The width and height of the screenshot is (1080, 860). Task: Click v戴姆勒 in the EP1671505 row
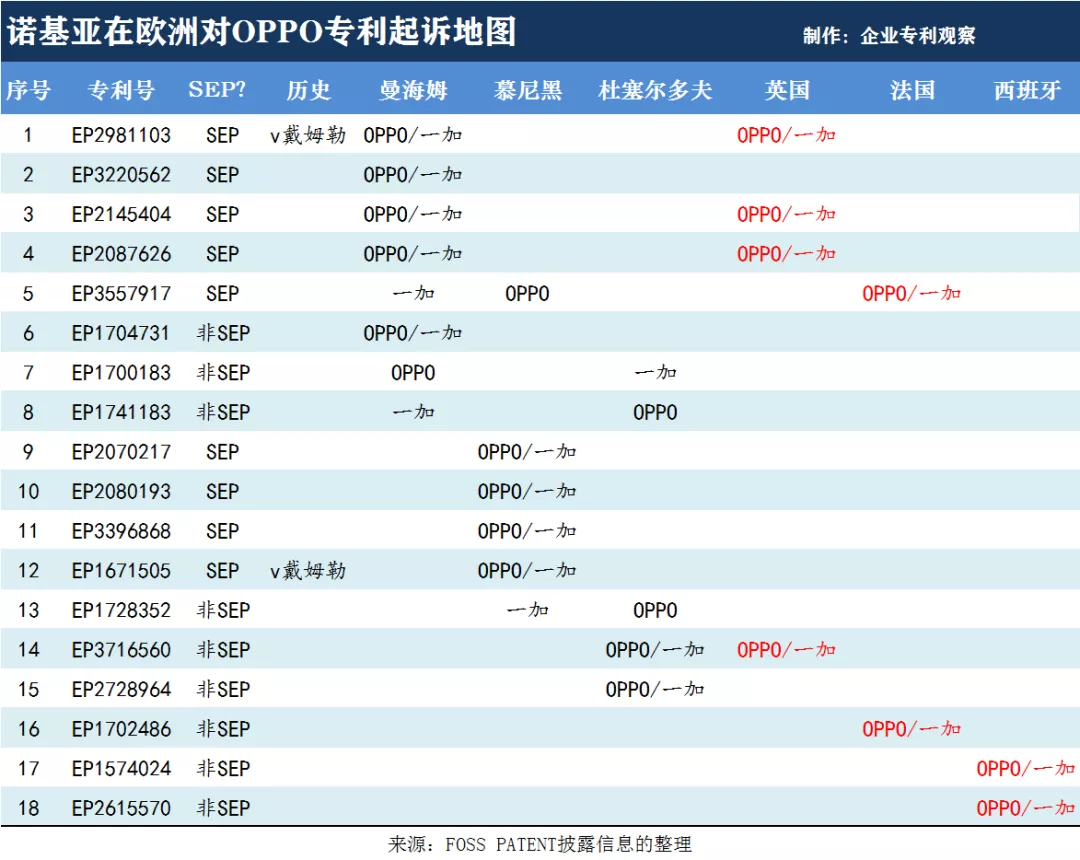tap(308, 571)
